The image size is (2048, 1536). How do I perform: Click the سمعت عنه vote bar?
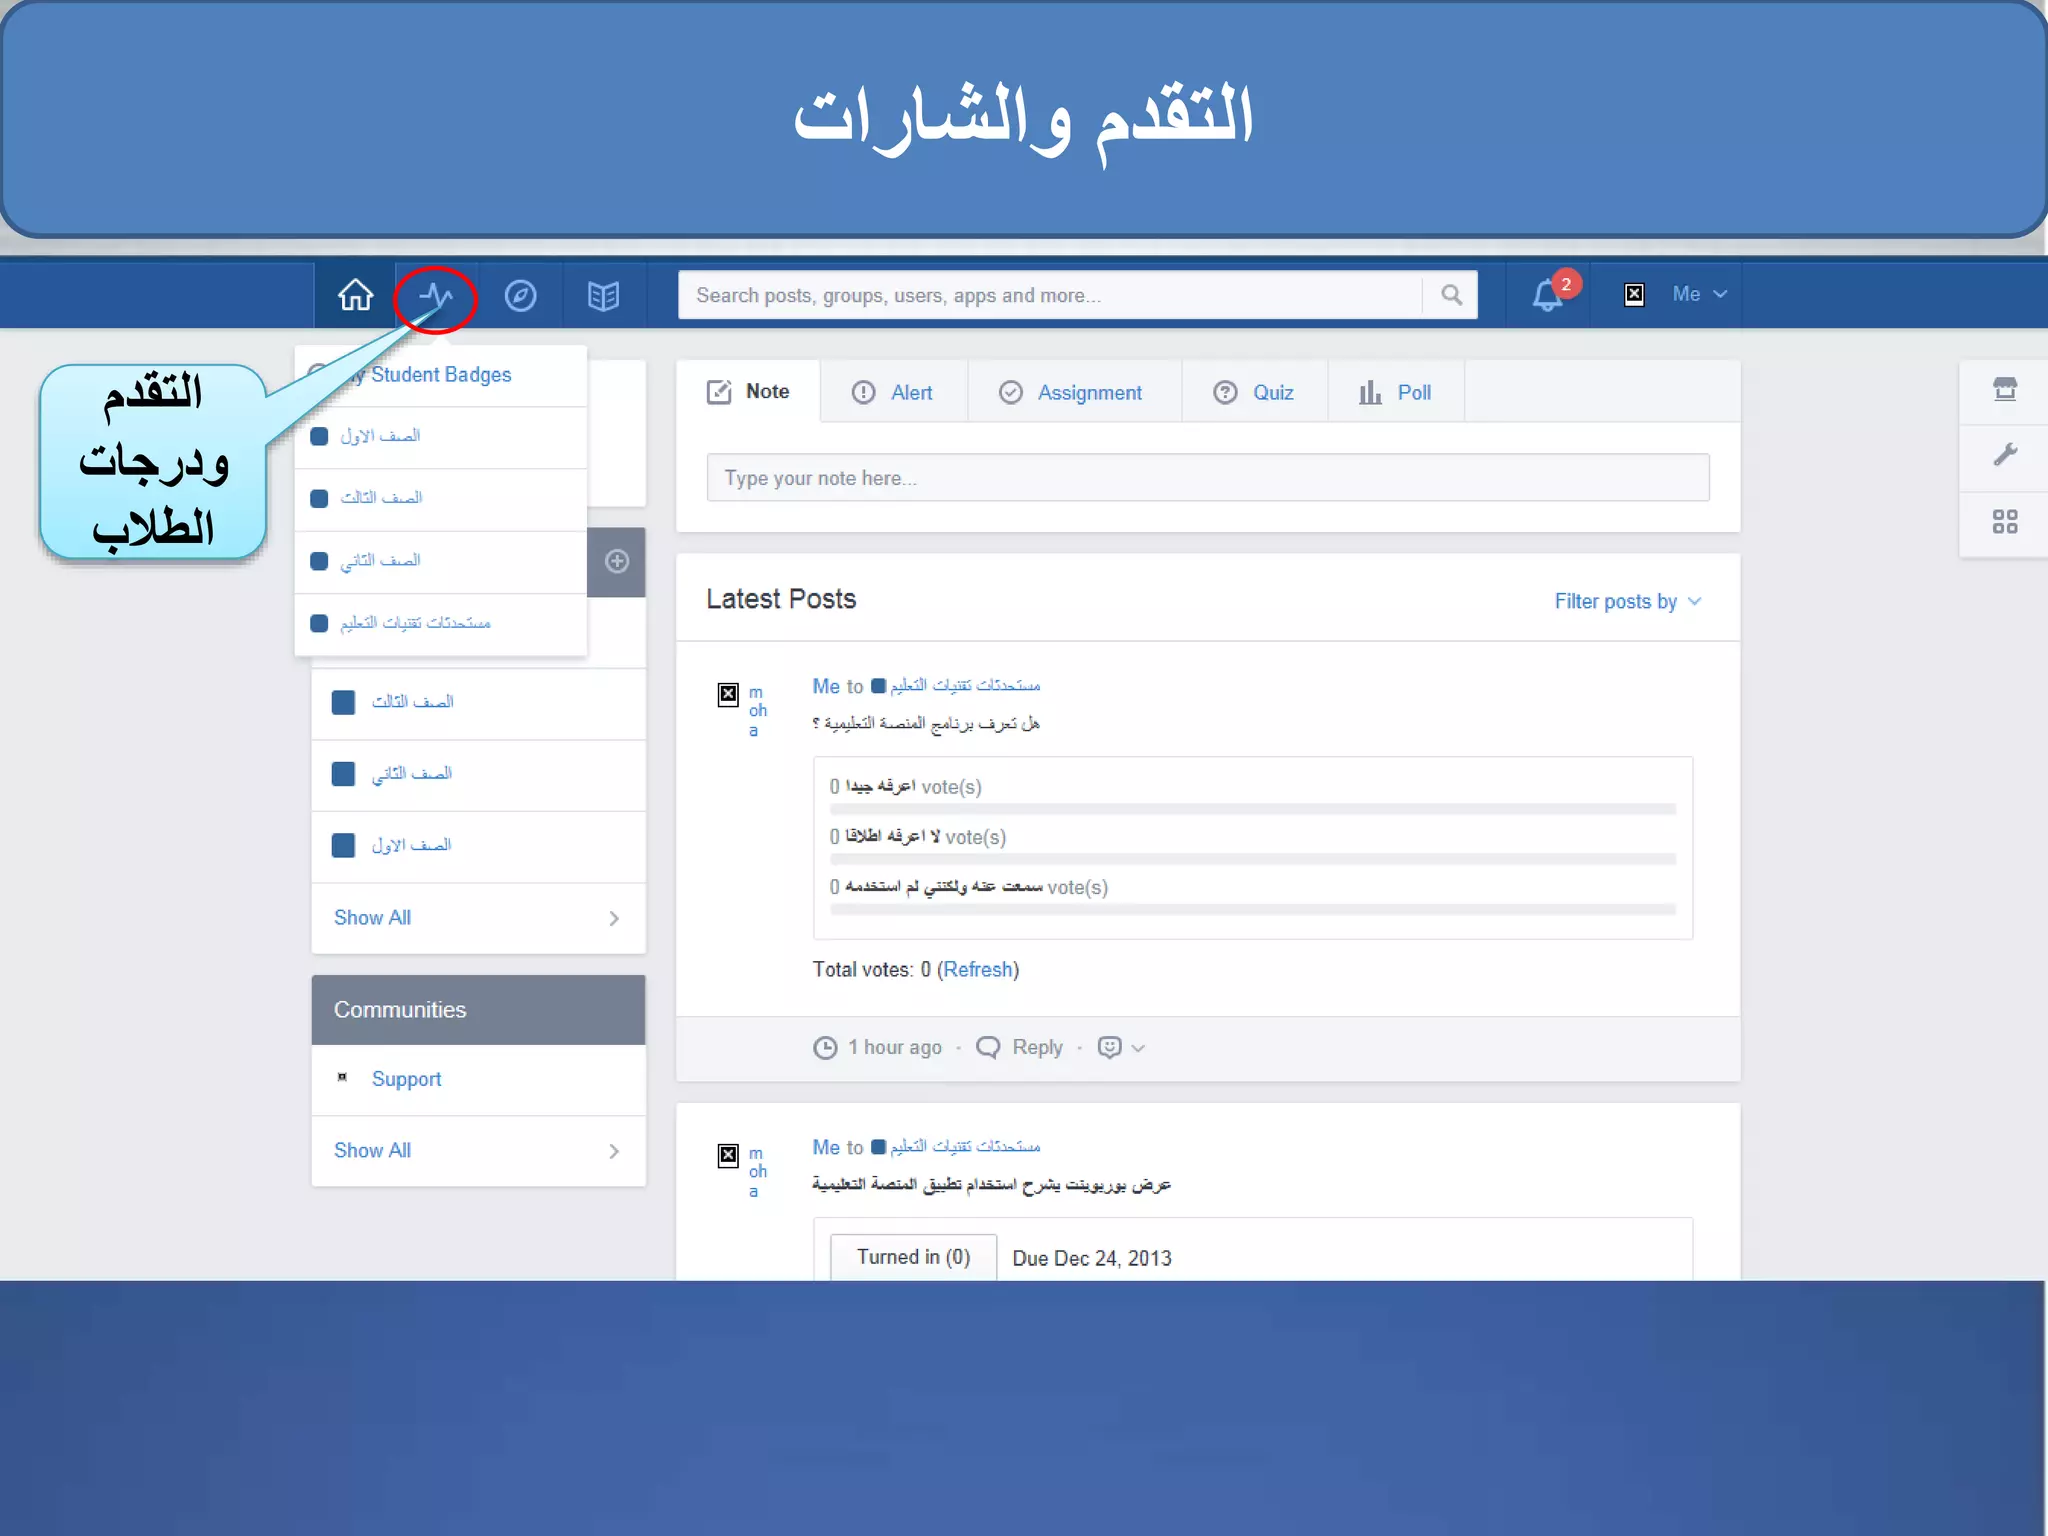1253,910
